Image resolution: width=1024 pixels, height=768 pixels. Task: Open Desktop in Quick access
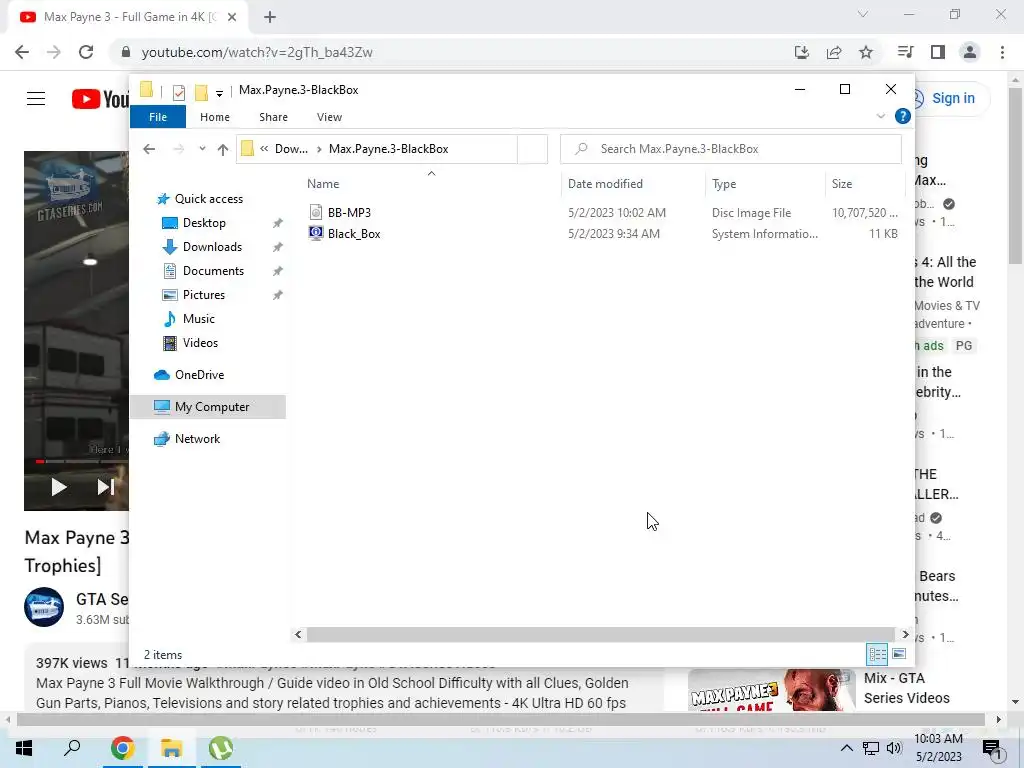[204, 223]
